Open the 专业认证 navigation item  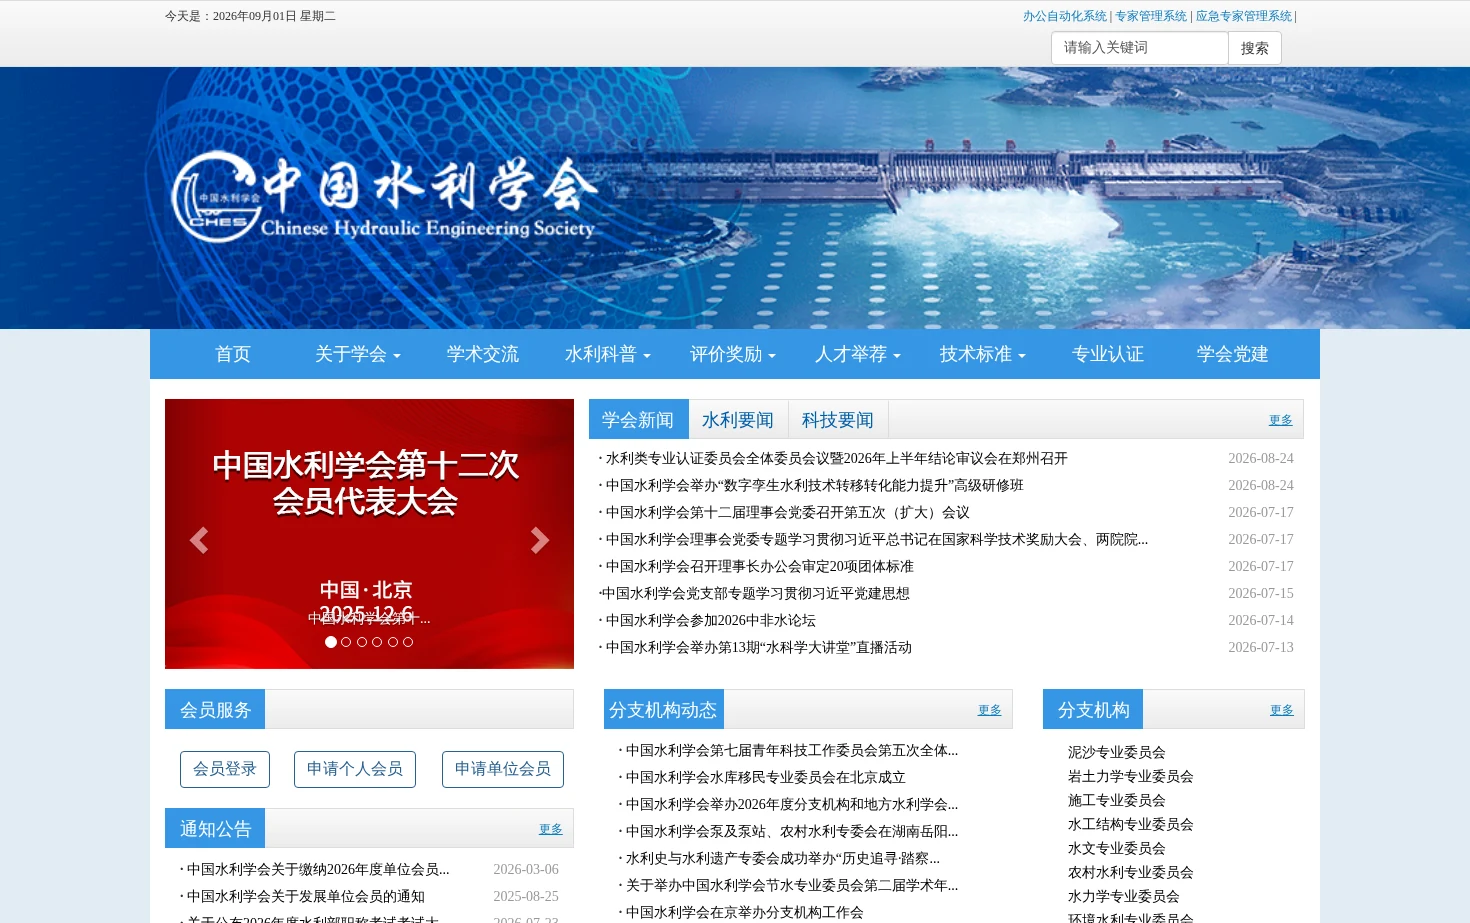tap(1108, 354)
